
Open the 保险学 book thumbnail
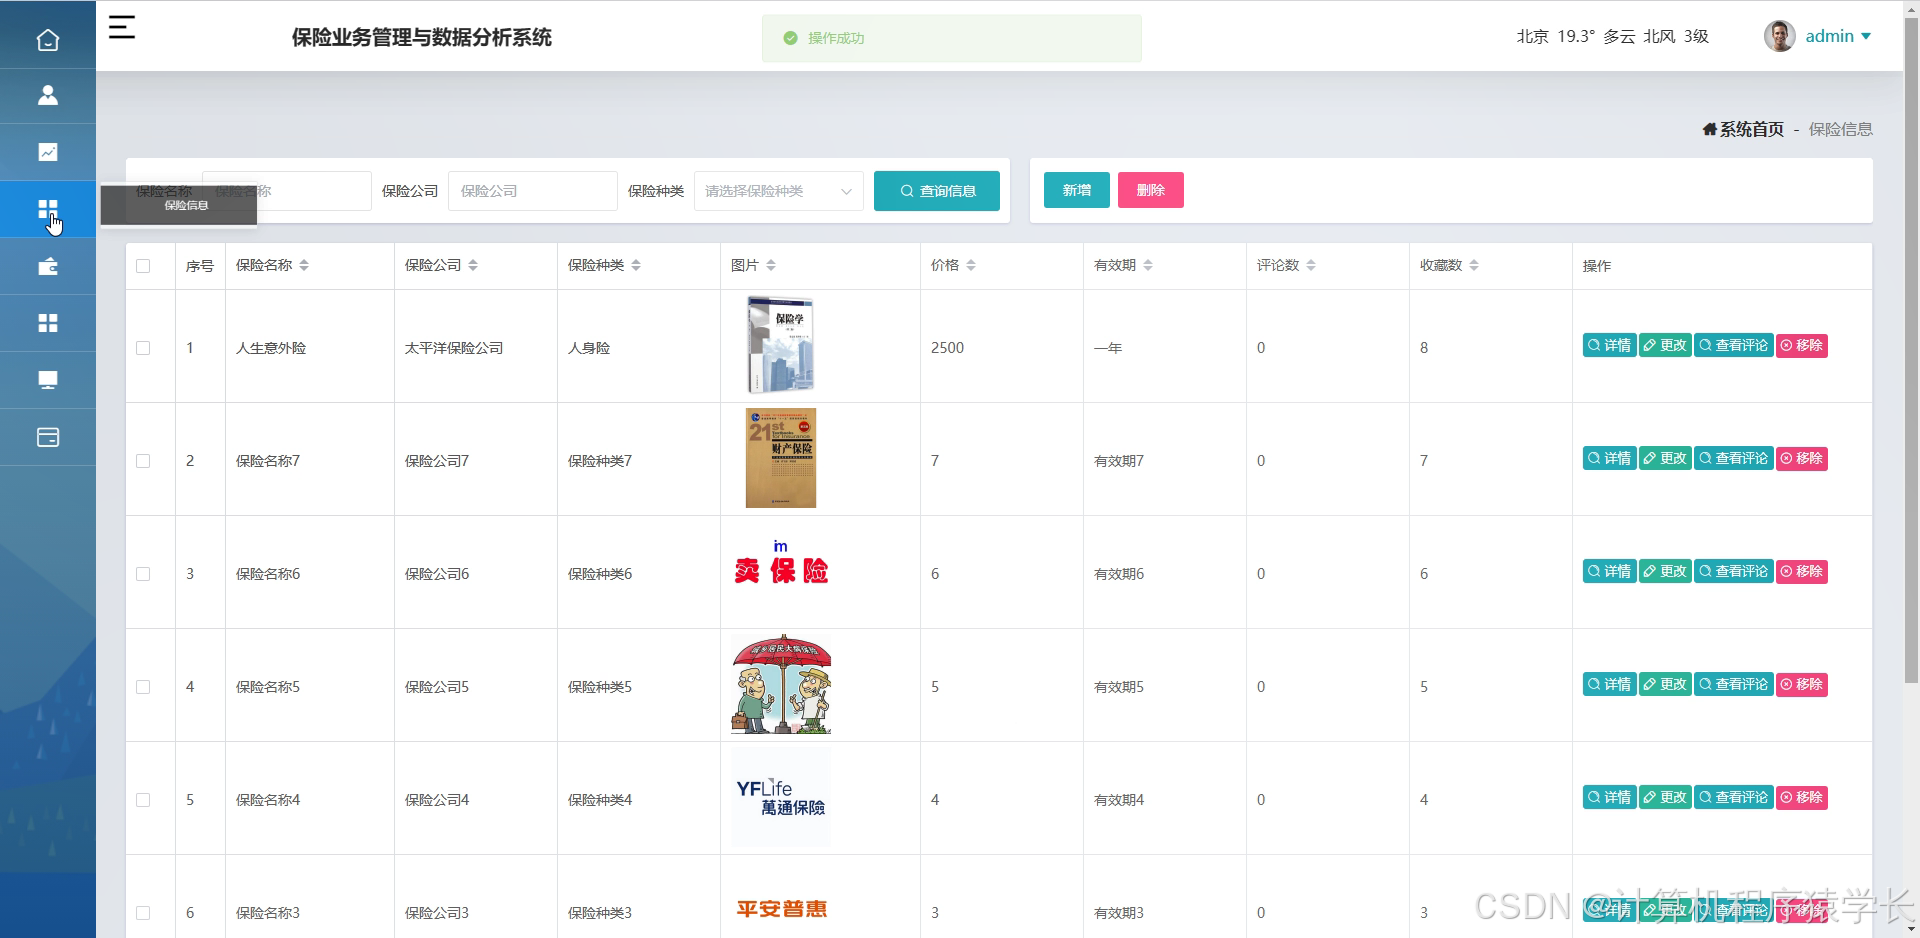click(781, 345)
